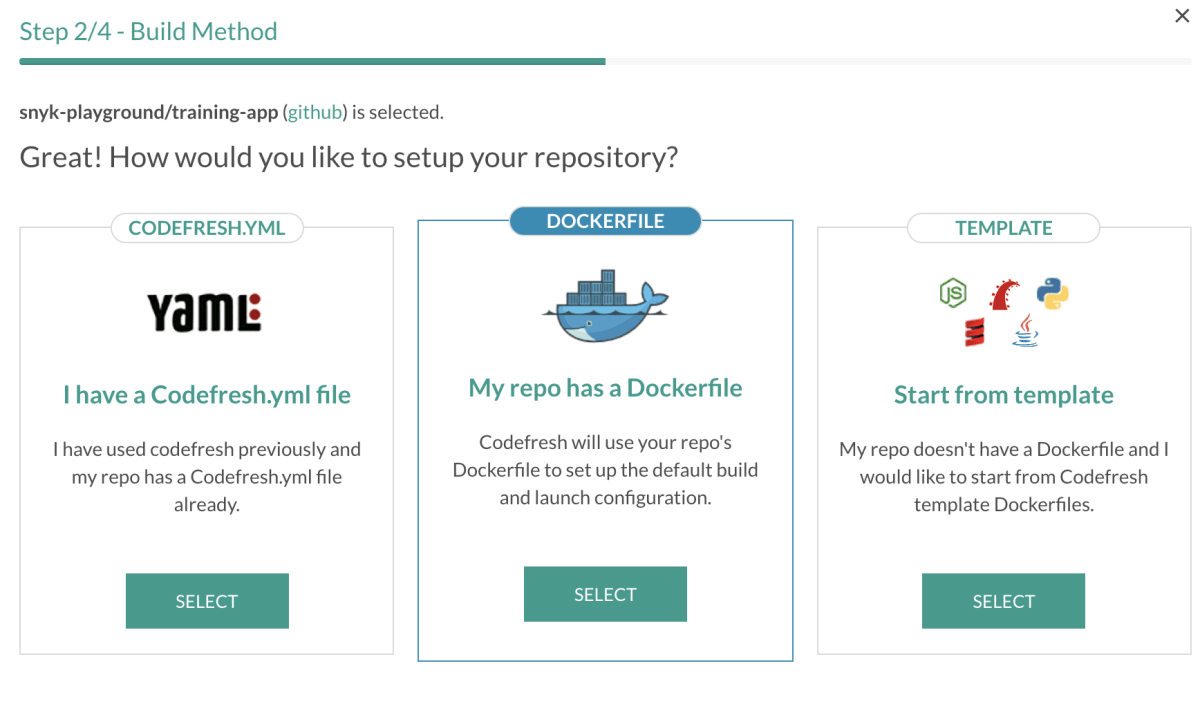Click the Ruby on Rails icon
This screenshot has width=1200, height=706.
tap(1004, 294)
